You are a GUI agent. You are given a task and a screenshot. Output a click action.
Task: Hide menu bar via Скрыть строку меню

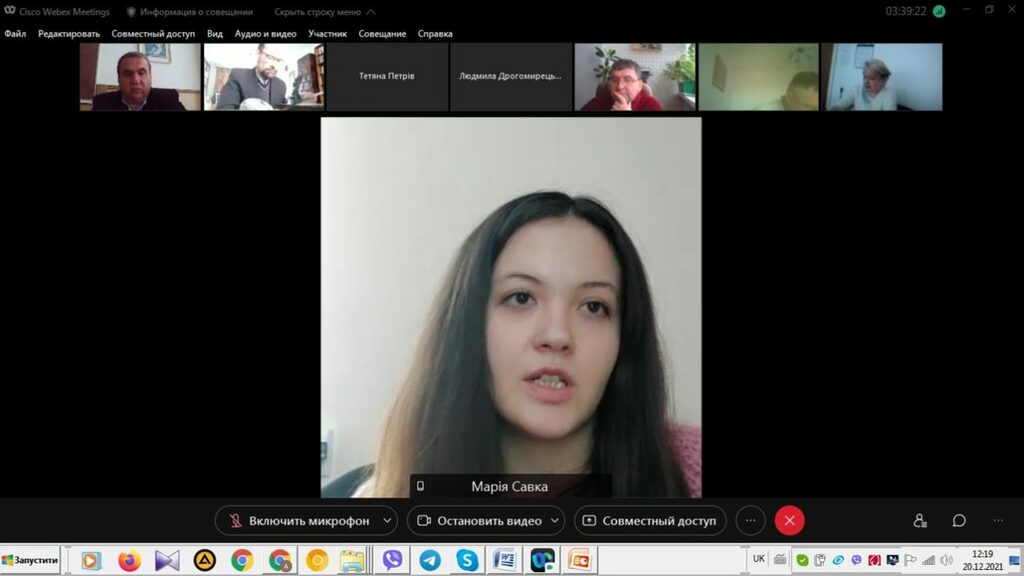pos(317,12)
